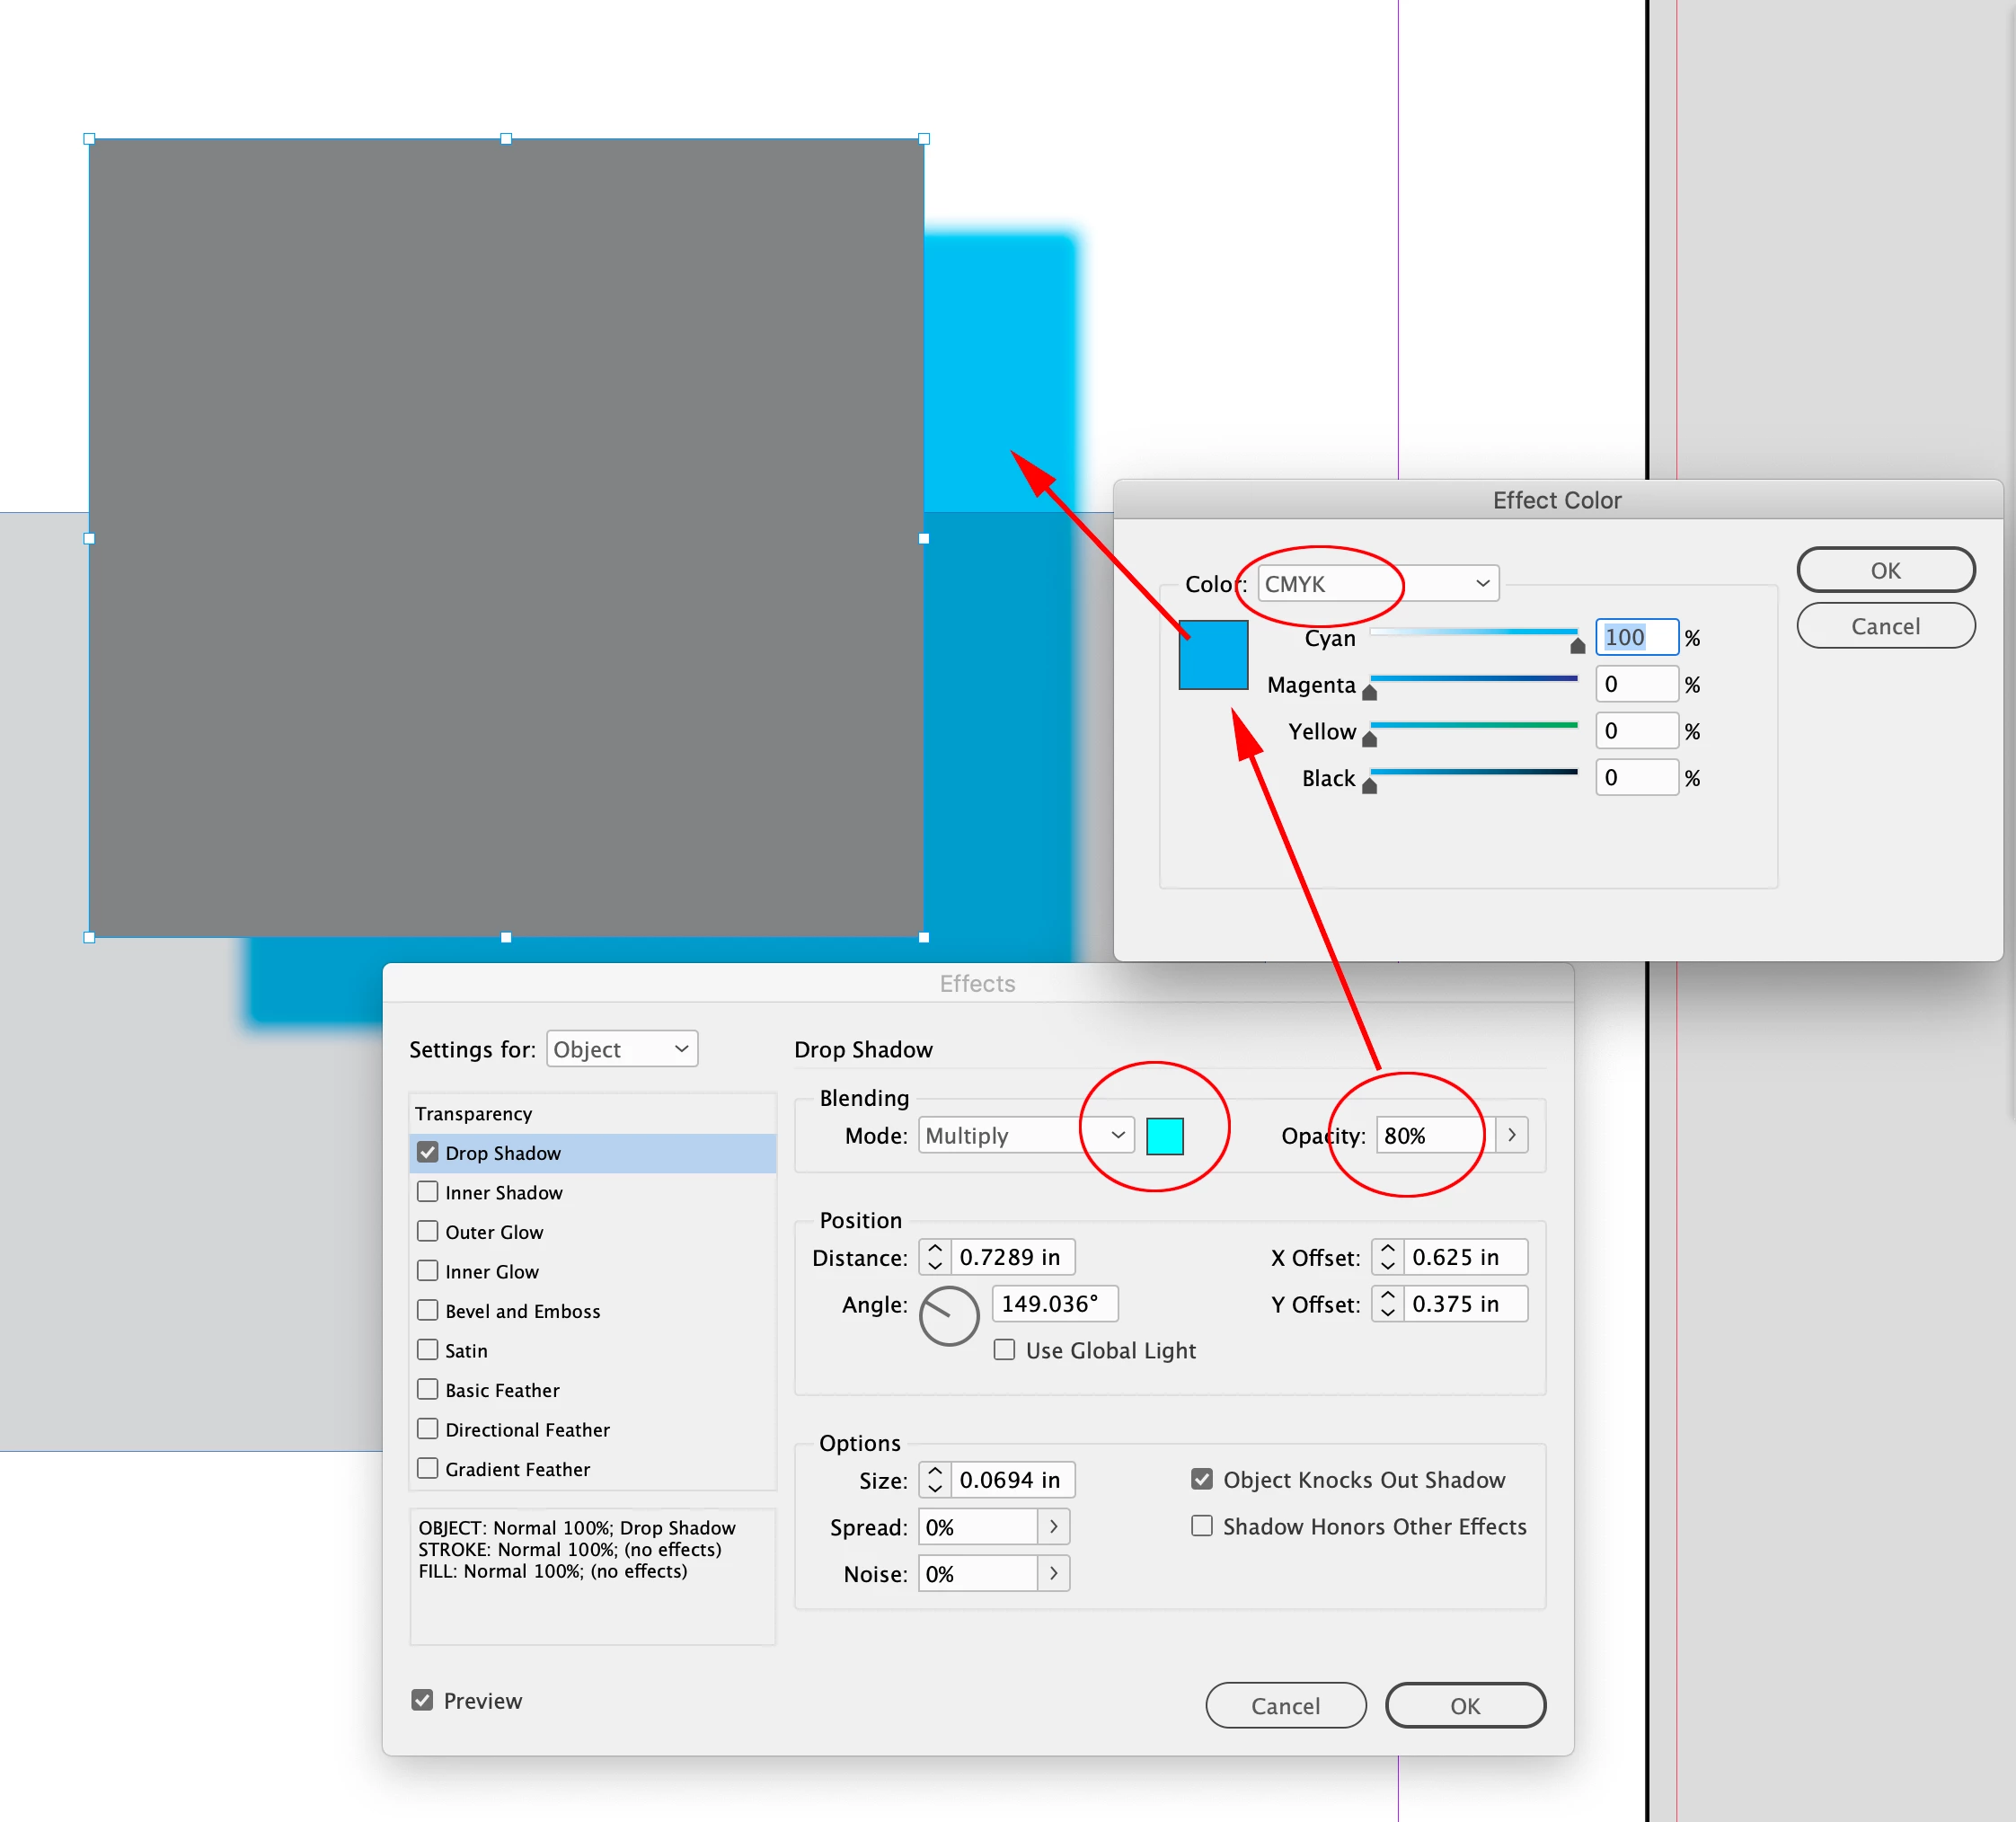Uncheck Object Knocks Out Shadow
Screen dimensions: 2016x1822
click(x=1202, y=1479)
